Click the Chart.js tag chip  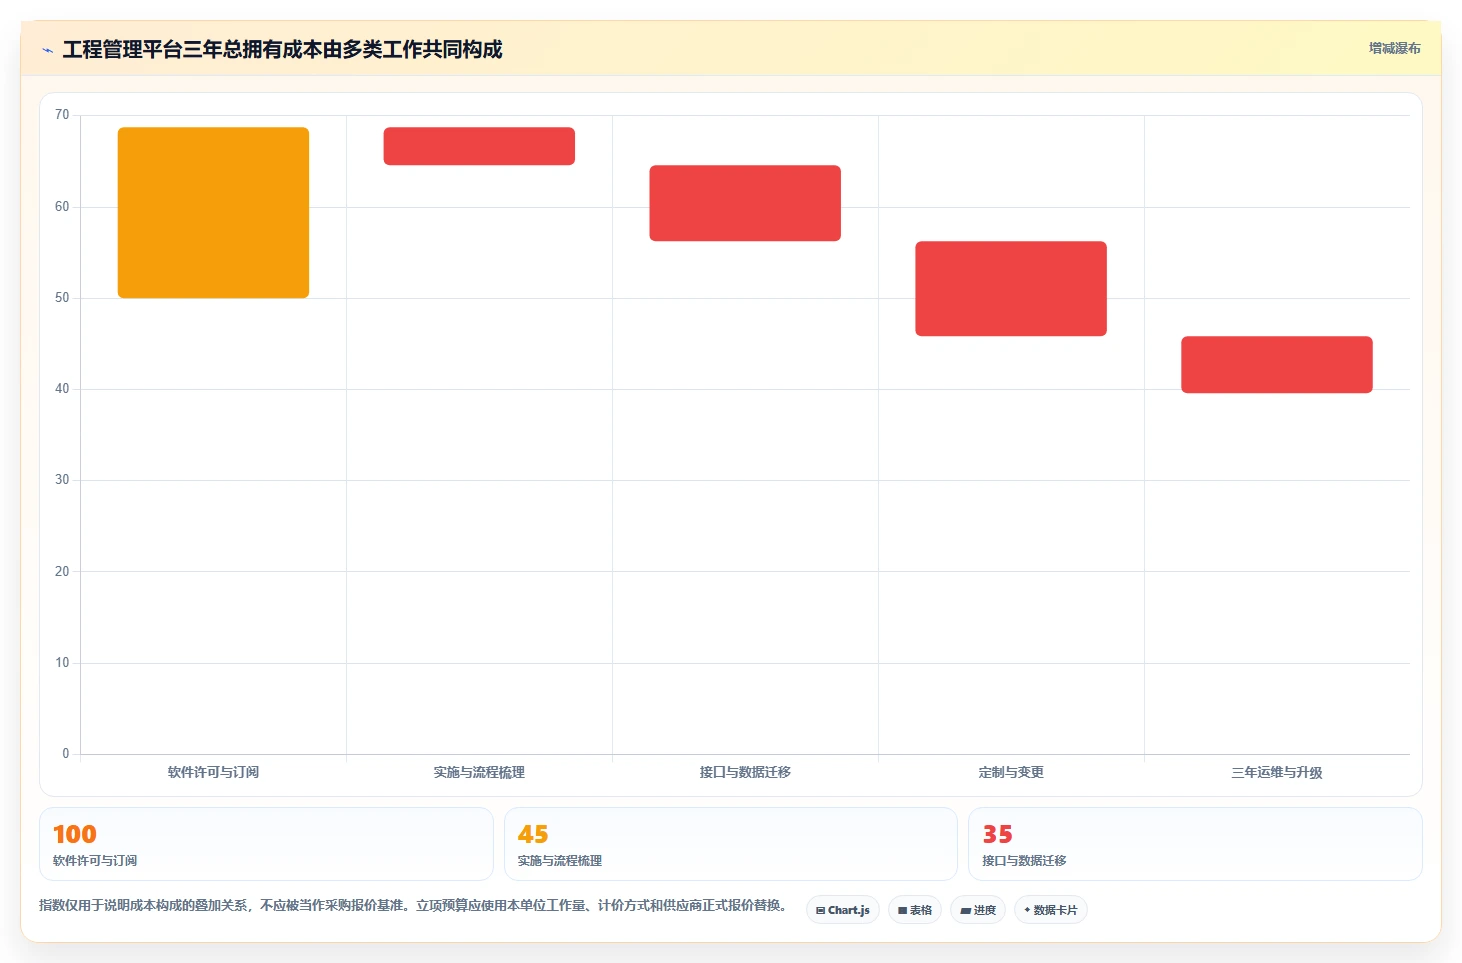coord(843,910)
